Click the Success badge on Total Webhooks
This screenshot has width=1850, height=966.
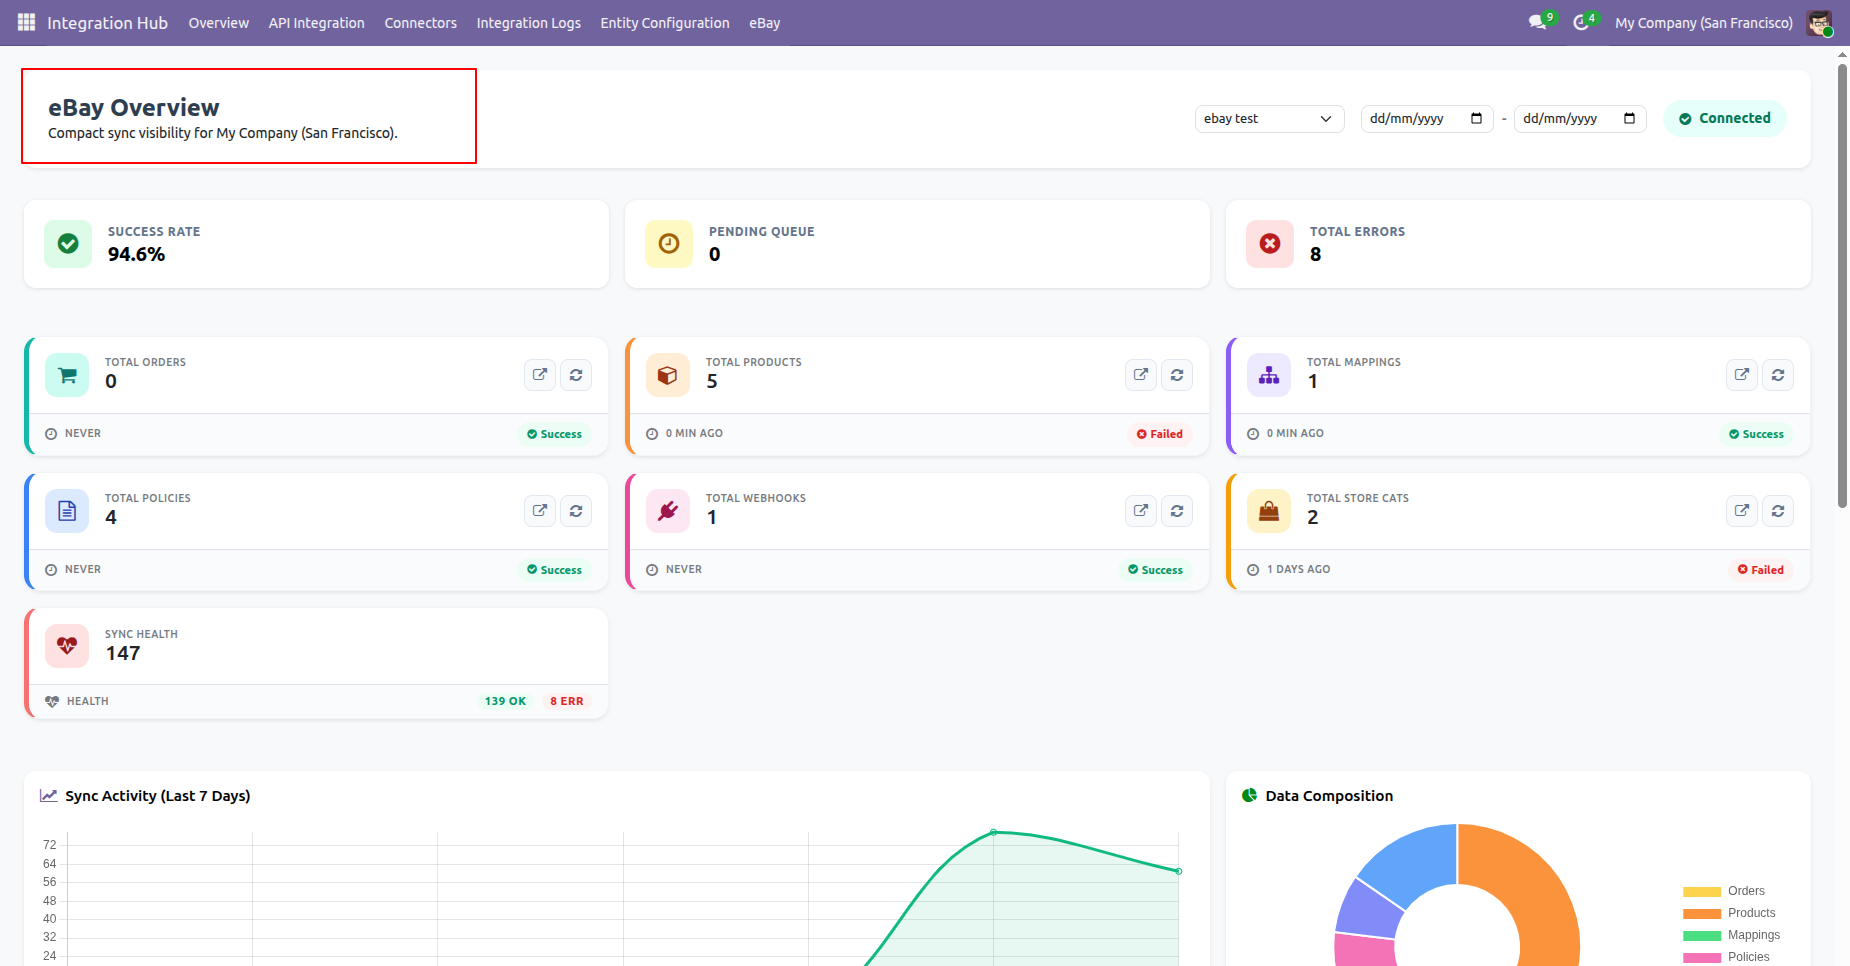pos(1155,570)
